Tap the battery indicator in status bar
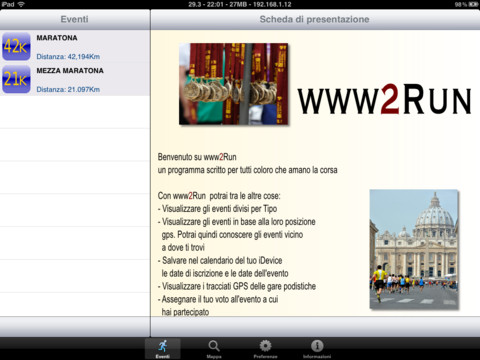 point(473,4)
